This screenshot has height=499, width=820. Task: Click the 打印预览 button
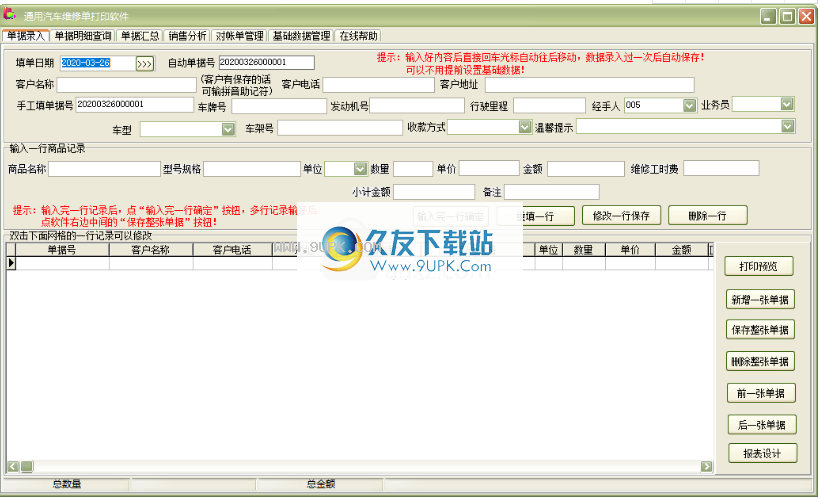758,266
